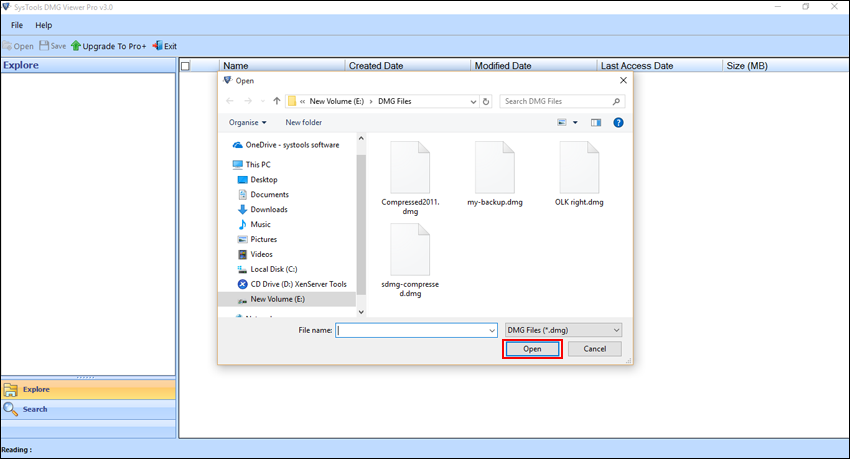Image resolution: width=850 pixels, height=459 pixels.
Task: Click New Volume (E:) in address bar
Action: (x=337, y=101)
